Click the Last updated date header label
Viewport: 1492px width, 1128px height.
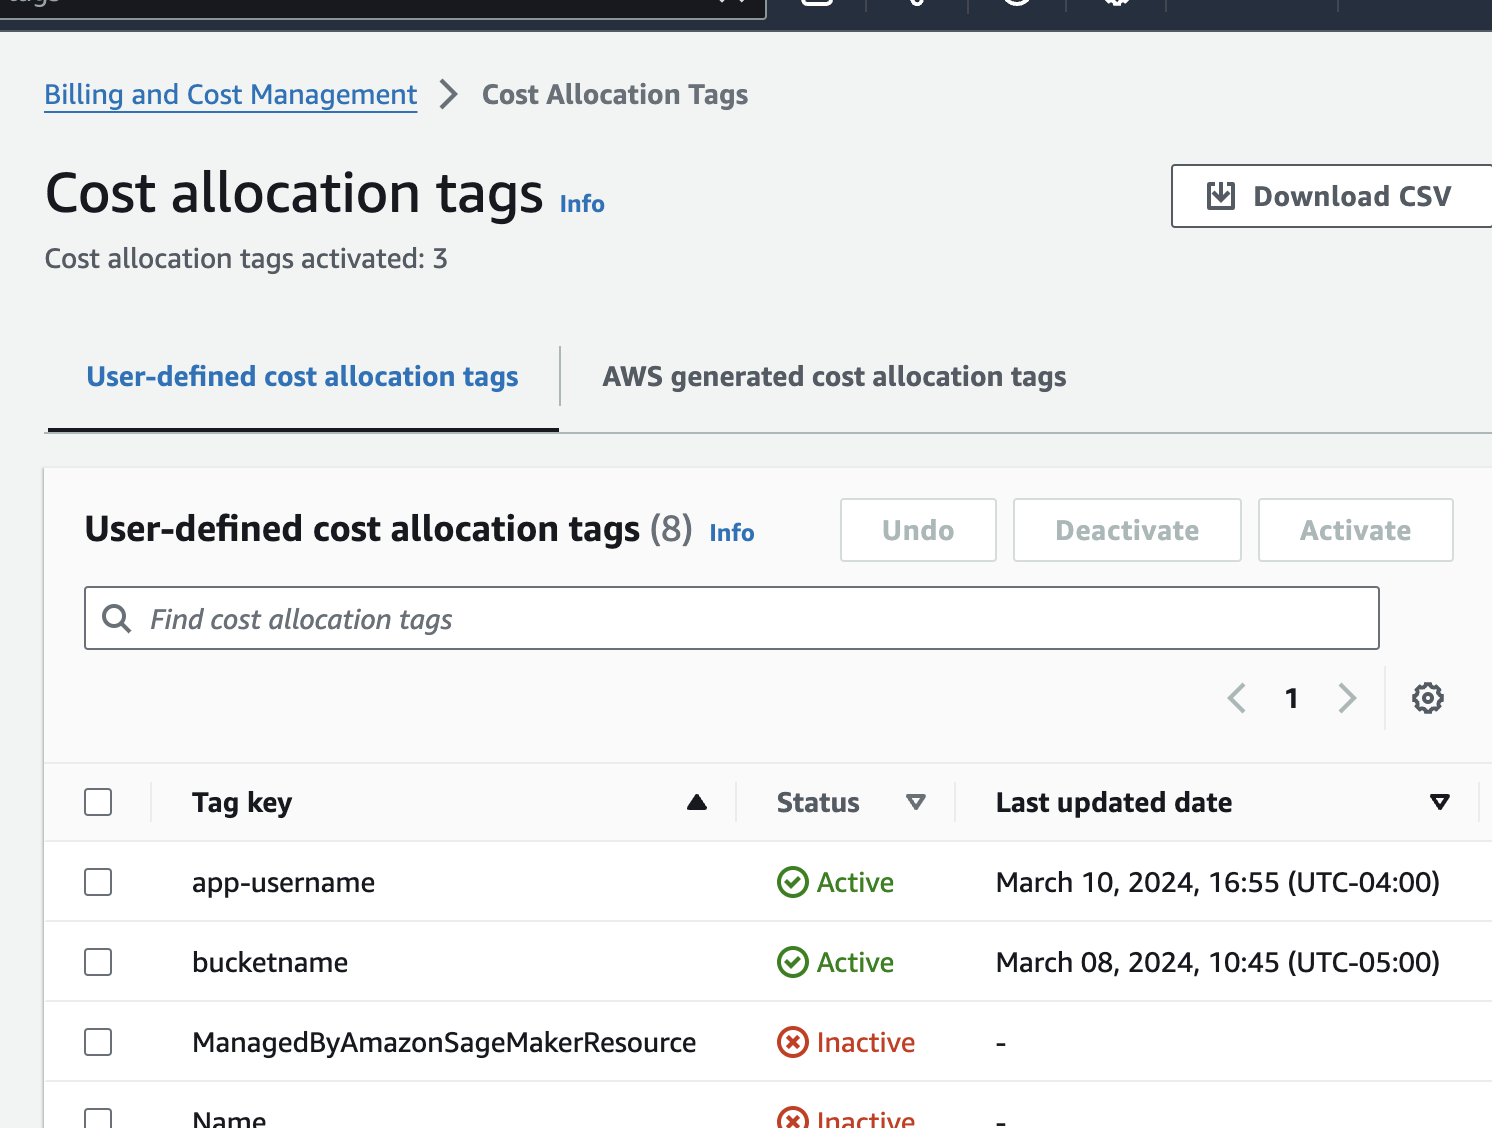1114,802
